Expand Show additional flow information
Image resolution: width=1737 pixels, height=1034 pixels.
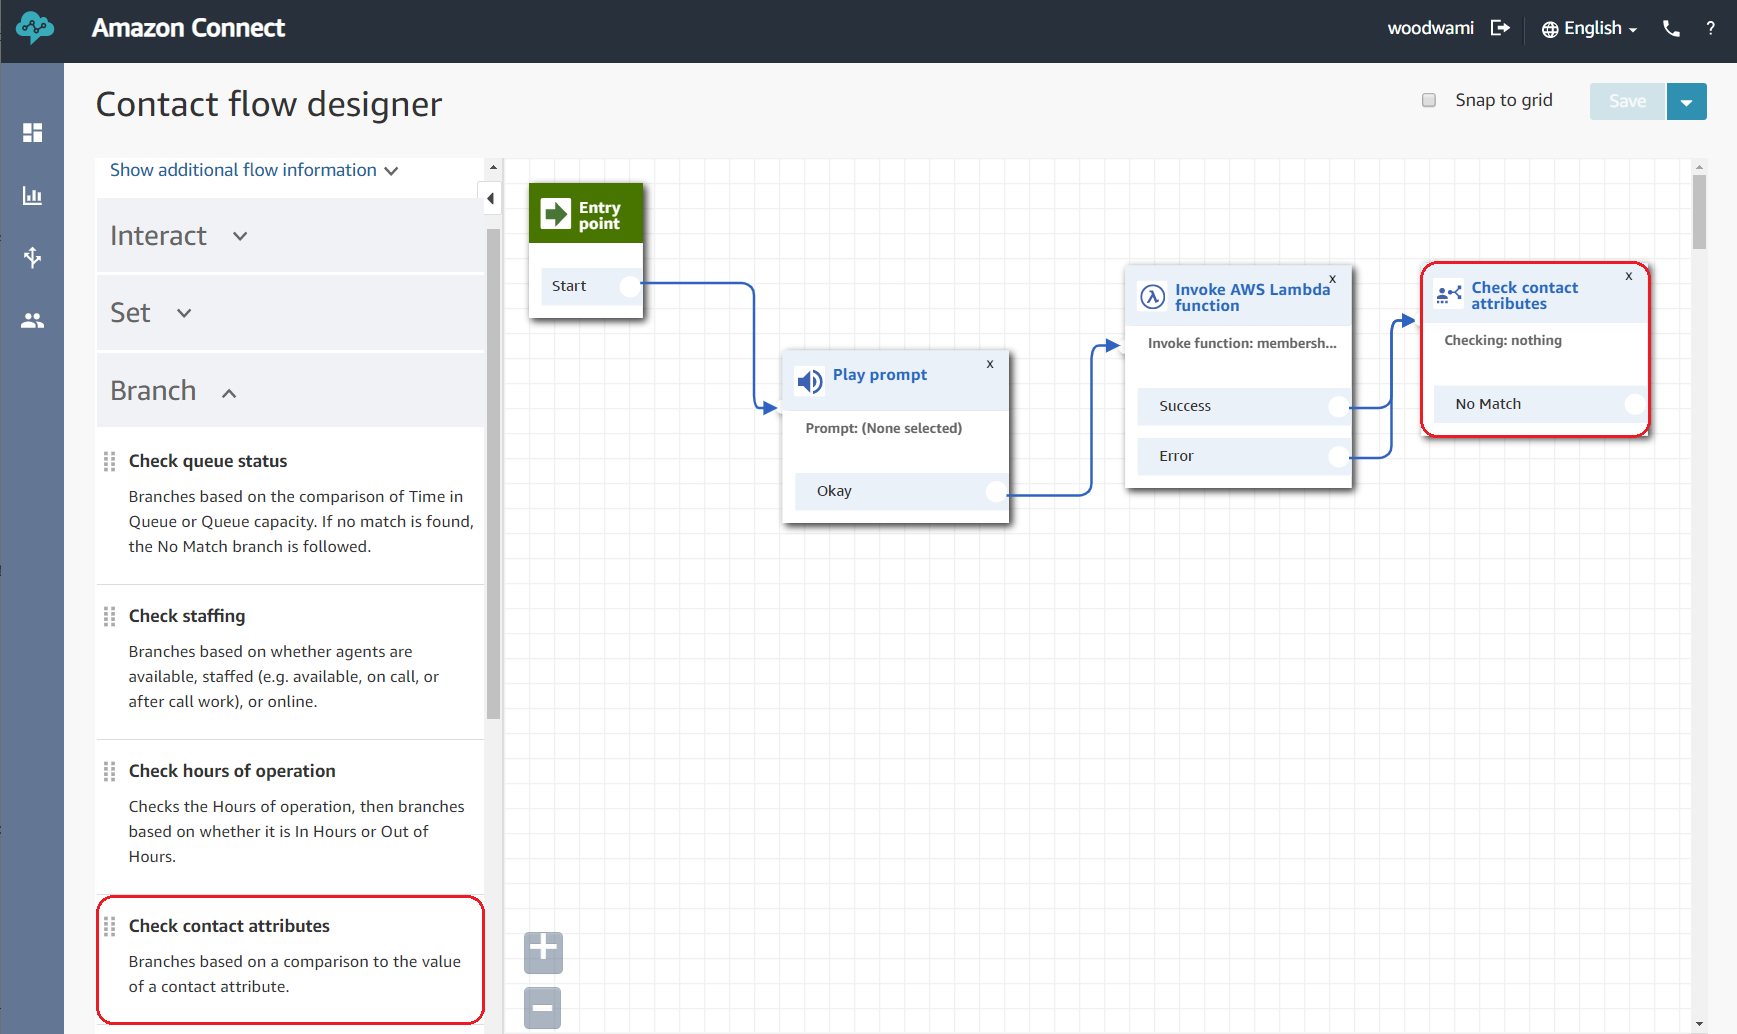(254, 170)
